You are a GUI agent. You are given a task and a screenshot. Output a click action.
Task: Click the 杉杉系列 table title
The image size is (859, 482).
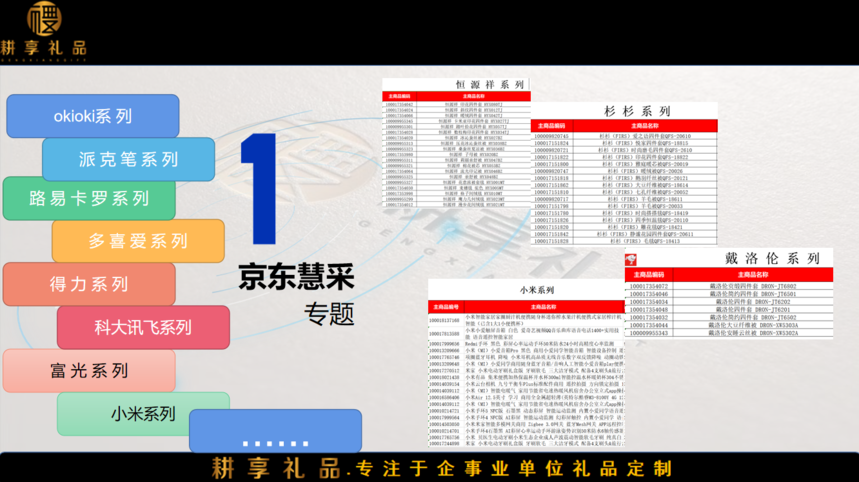pos(638,111)
